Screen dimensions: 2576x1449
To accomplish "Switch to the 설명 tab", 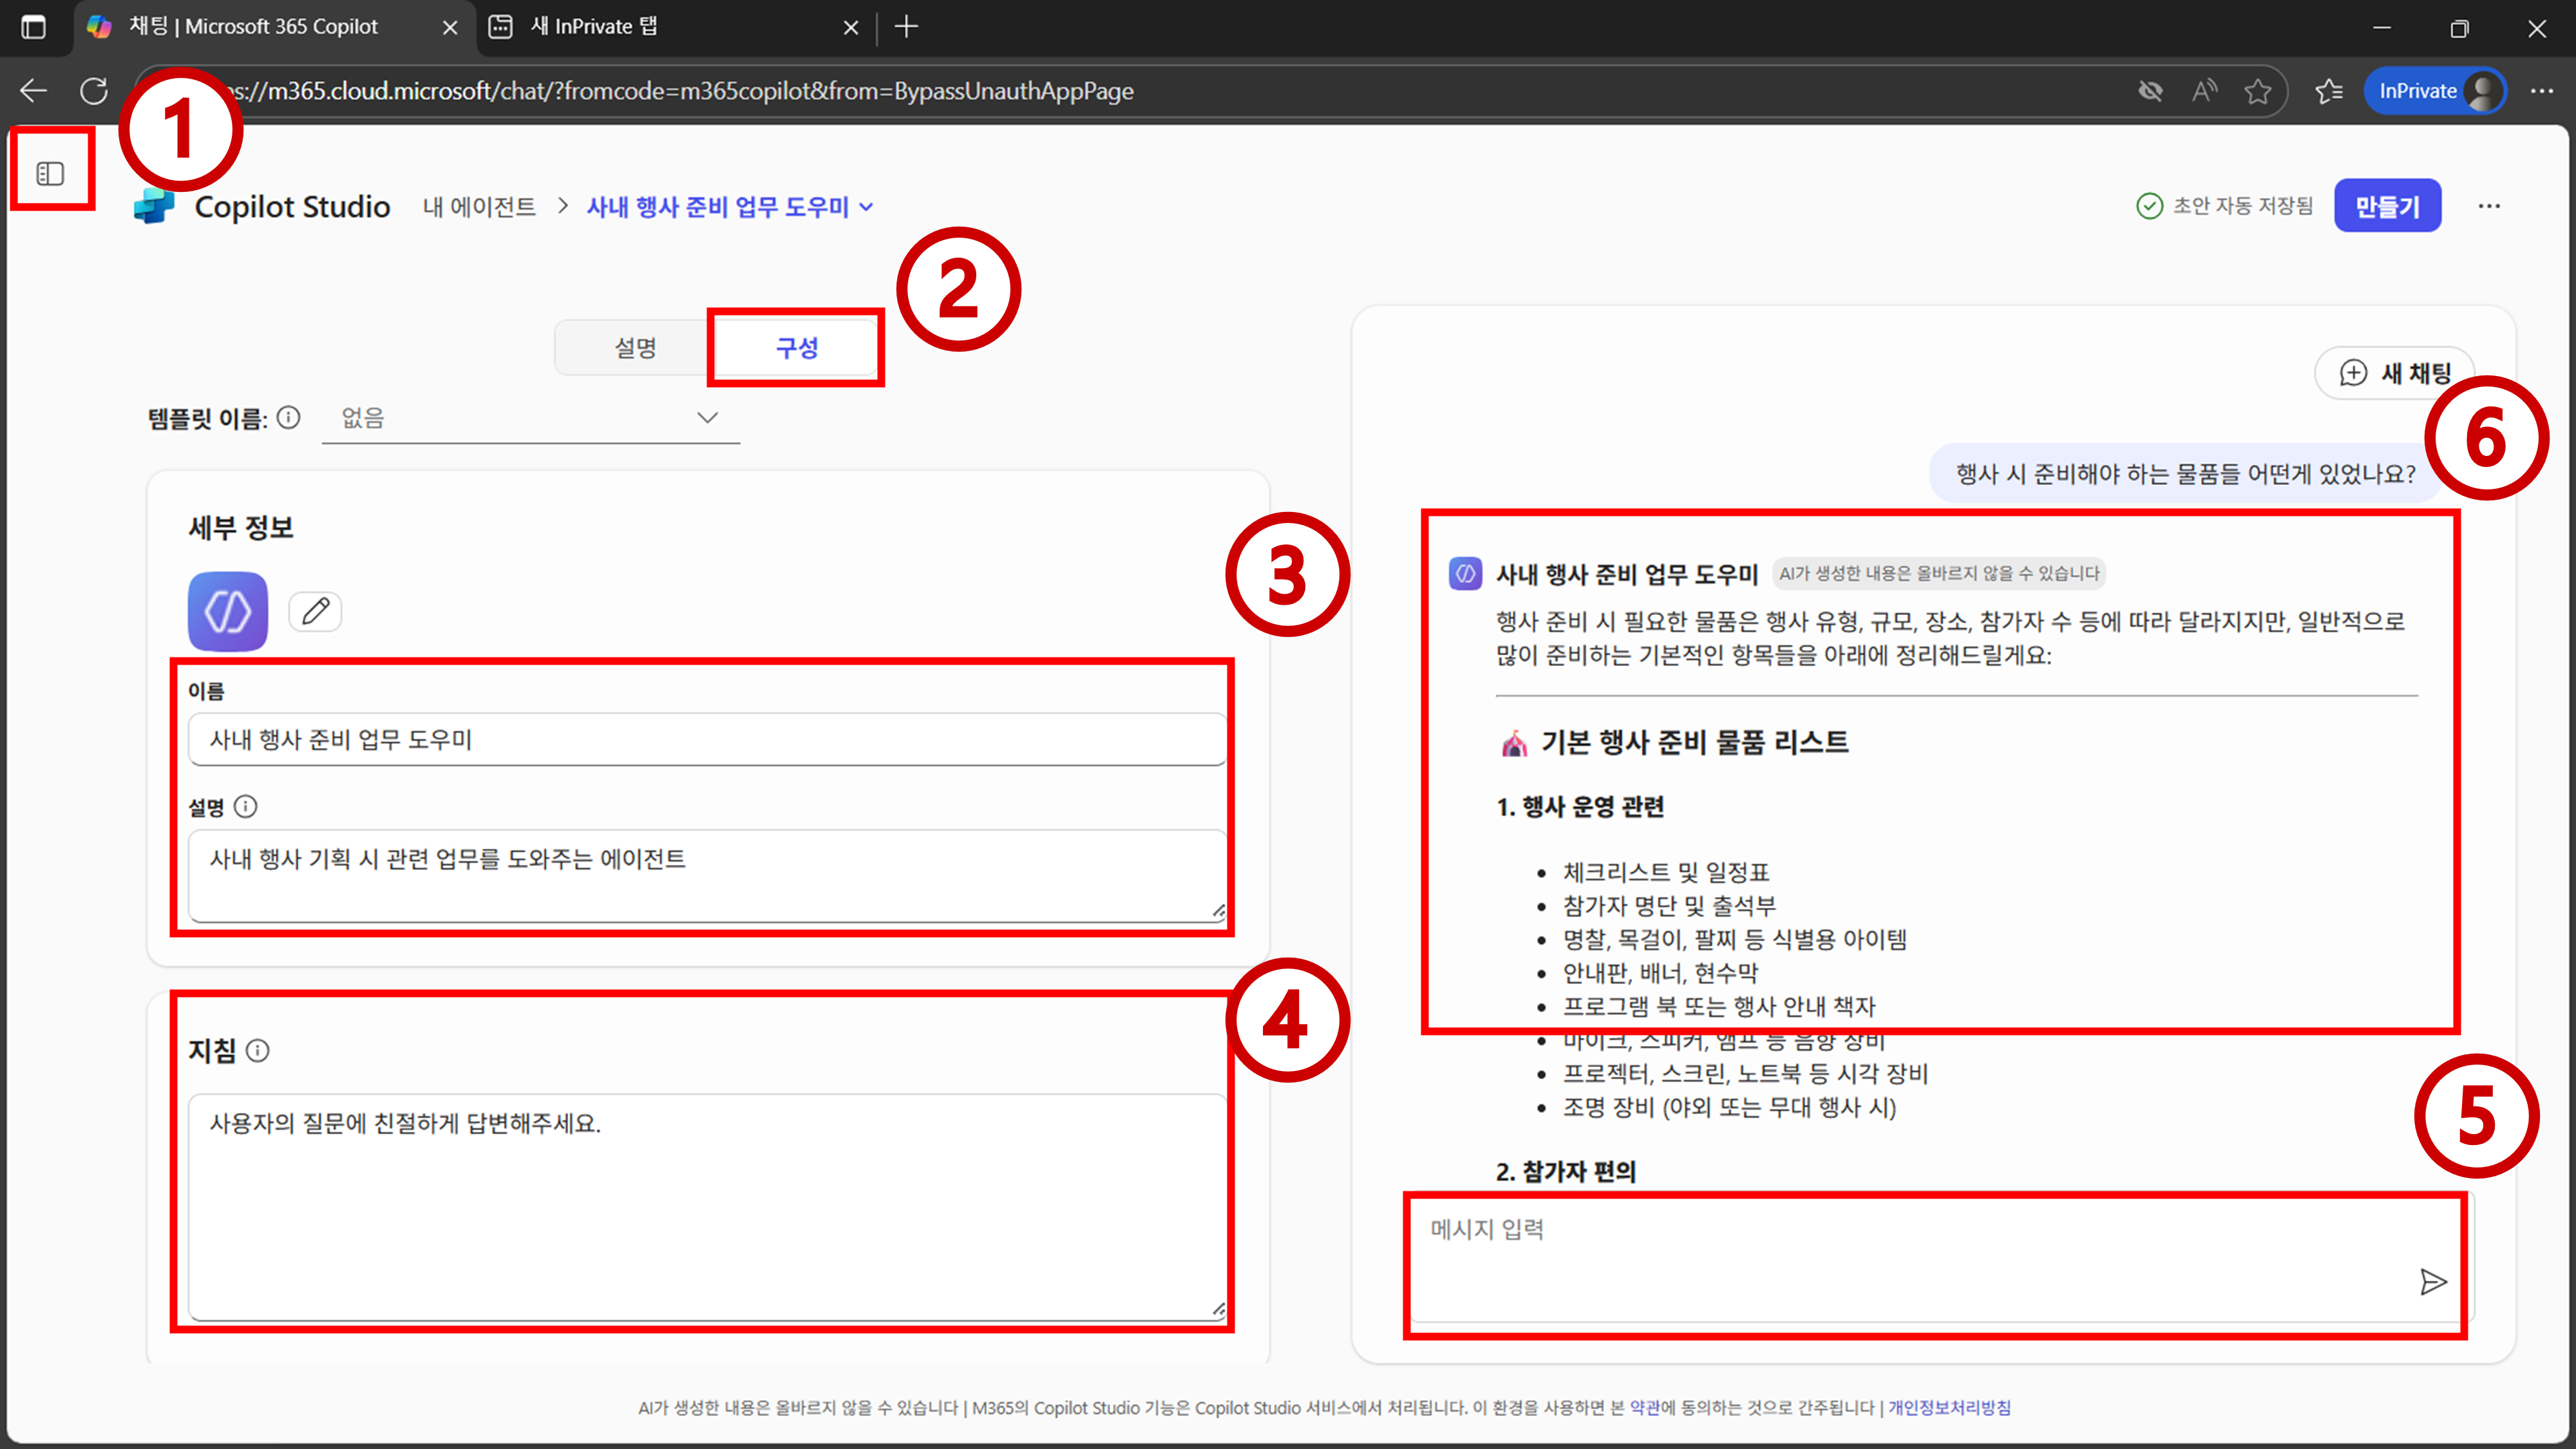I will 634,348.
